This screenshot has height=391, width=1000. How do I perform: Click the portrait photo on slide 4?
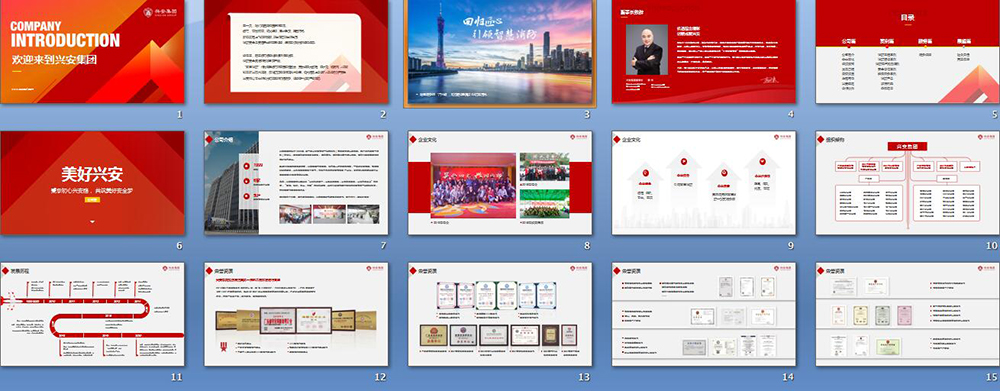pyautogui.click(x=647, y=50)
